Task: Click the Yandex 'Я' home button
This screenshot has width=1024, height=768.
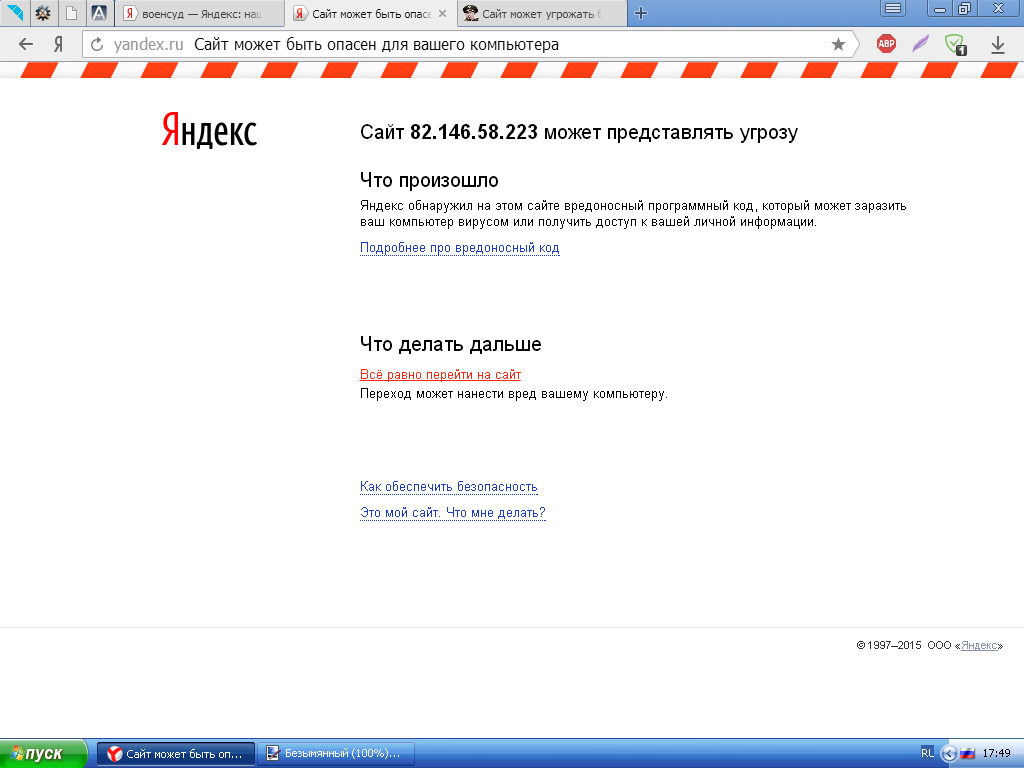Action: (58, 44)
